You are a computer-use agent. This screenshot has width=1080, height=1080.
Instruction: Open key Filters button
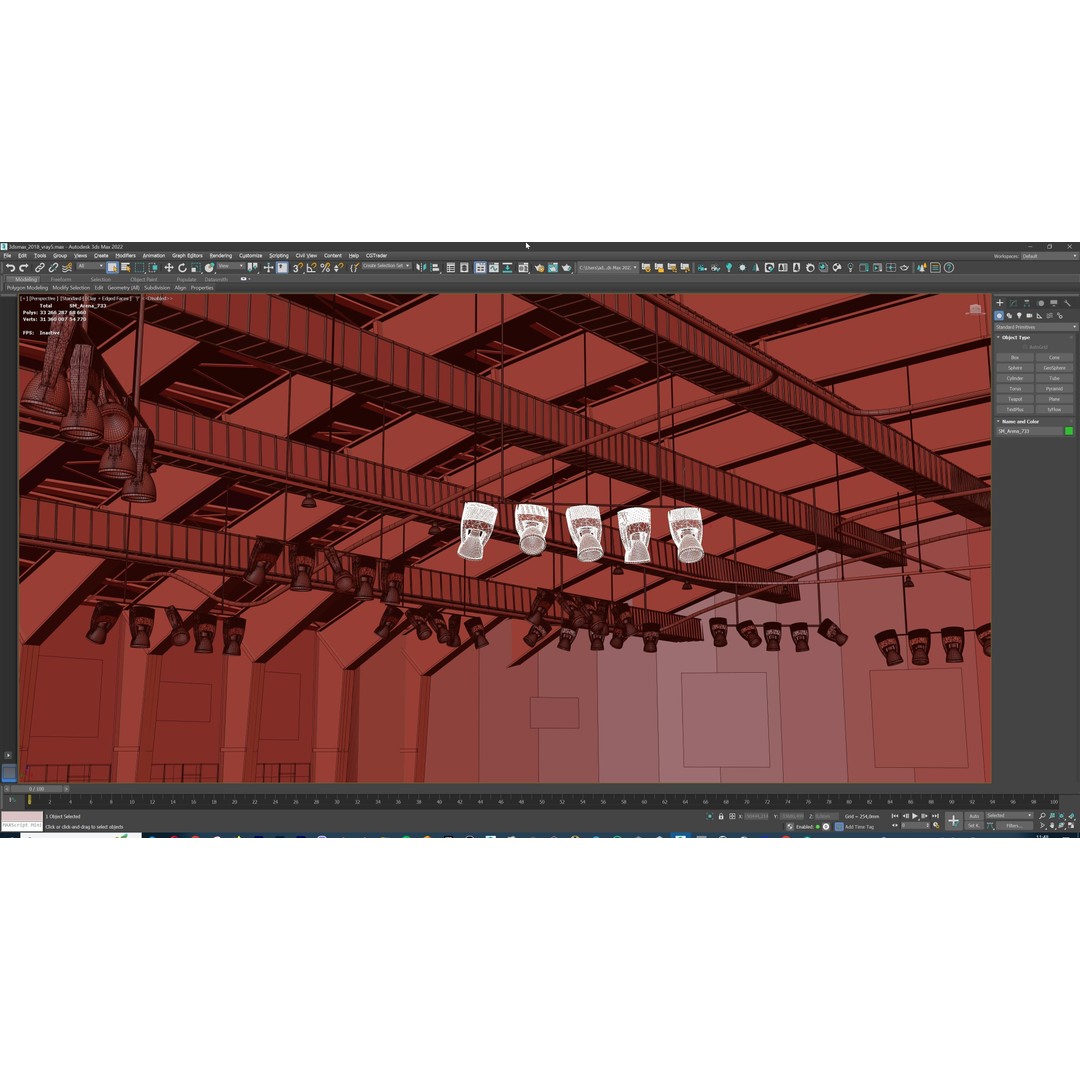pos(1014,826)
